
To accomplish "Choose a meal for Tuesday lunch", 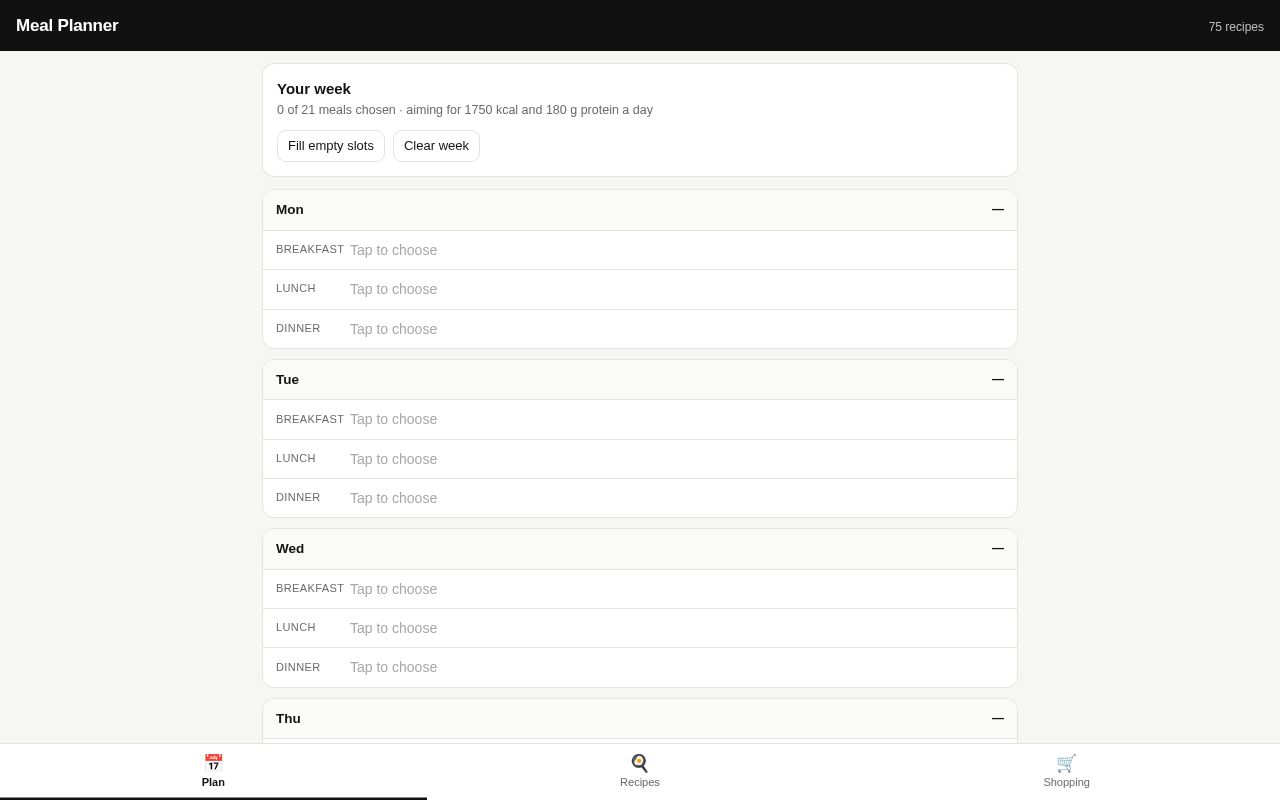I will point(640,459).
